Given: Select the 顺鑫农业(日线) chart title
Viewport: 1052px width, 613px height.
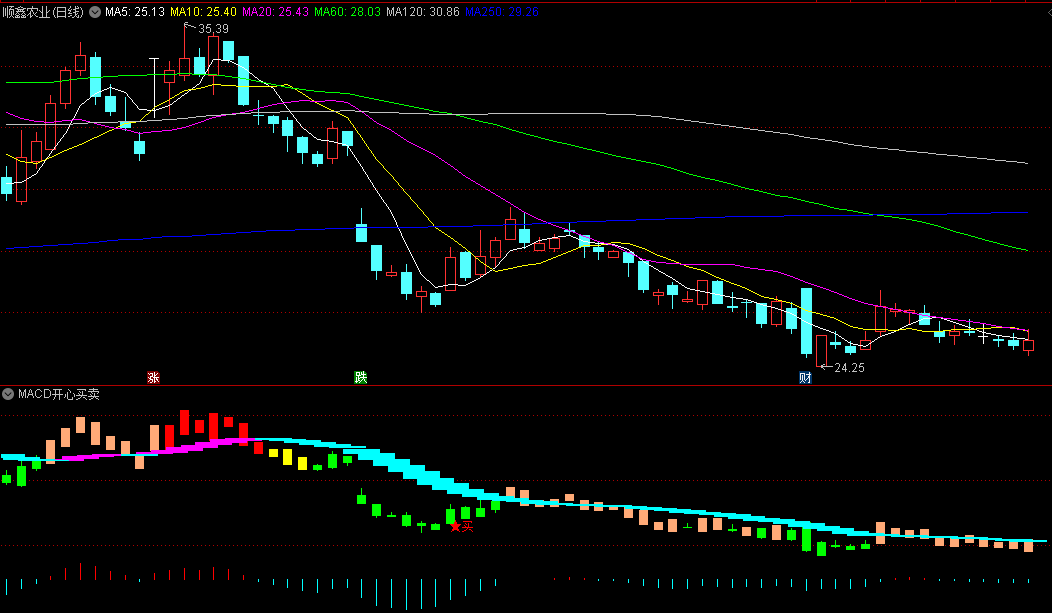Looking at the screenshot, I should (43, 12).
